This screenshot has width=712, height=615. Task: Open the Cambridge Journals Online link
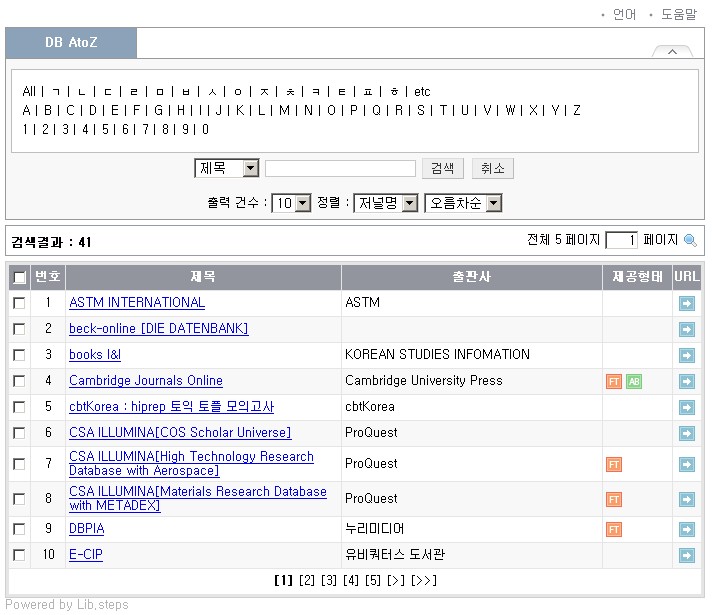click(x=146, y=381)
